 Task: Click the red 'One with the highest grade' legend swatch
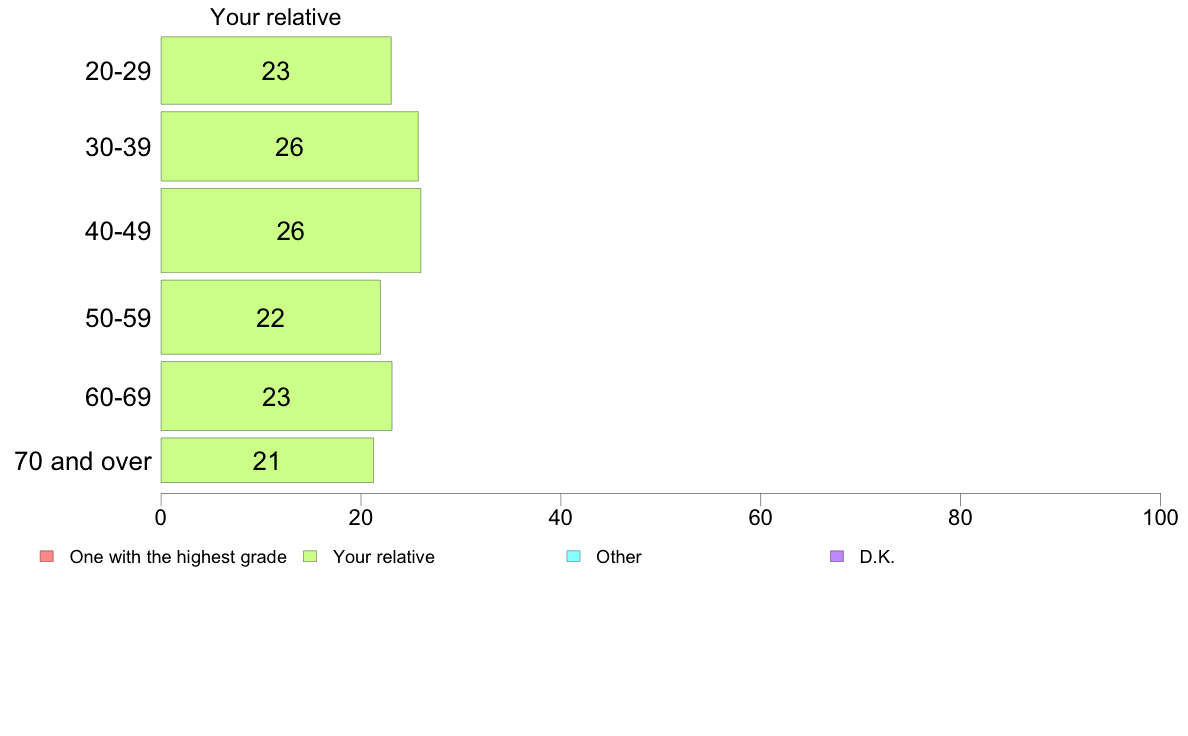(x=47, y=556)
